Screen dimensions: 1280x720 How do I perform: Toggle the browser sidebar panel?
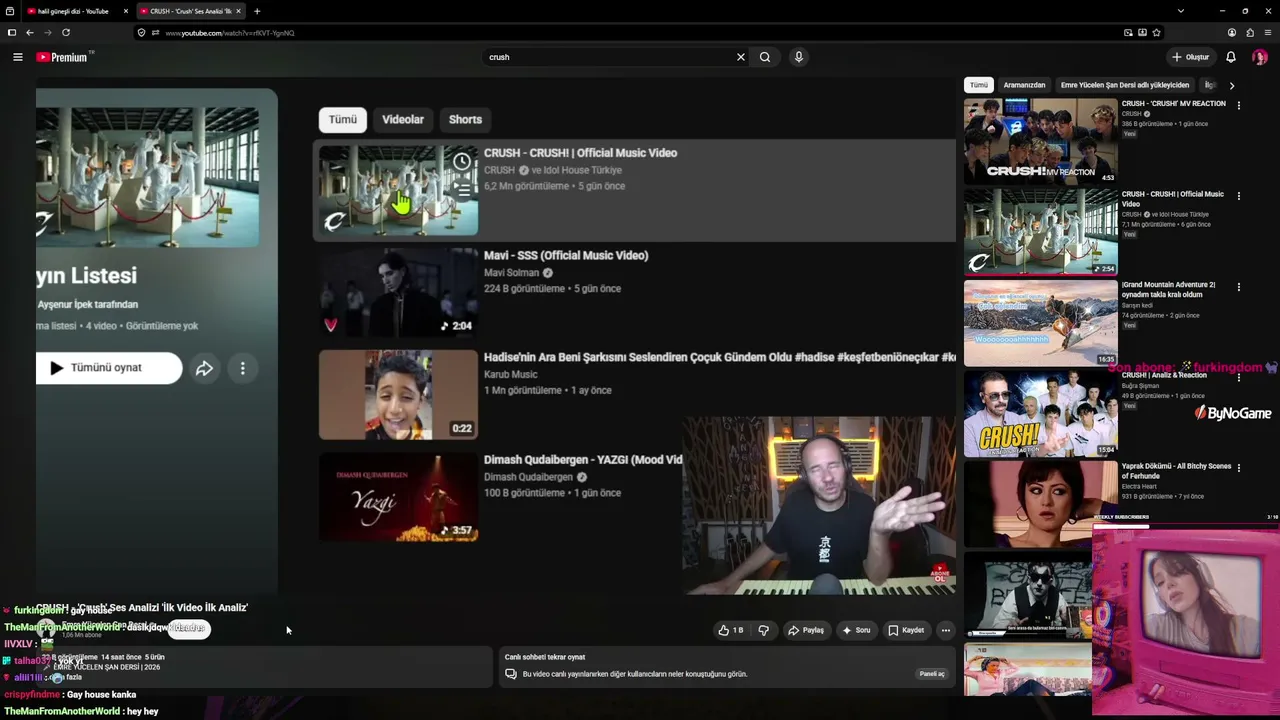pos(12,33)
